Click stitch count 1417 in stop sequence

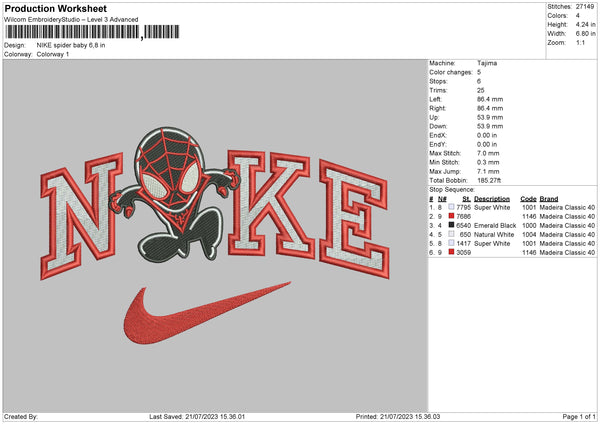pos(463,243)
